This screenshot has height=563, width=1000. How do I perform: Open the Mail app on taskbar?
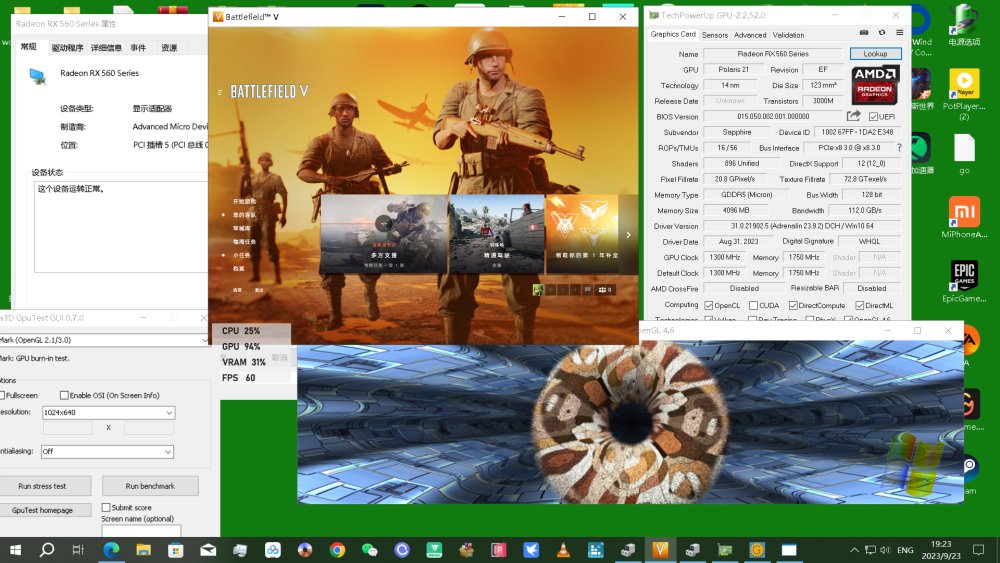click(208, 550)
